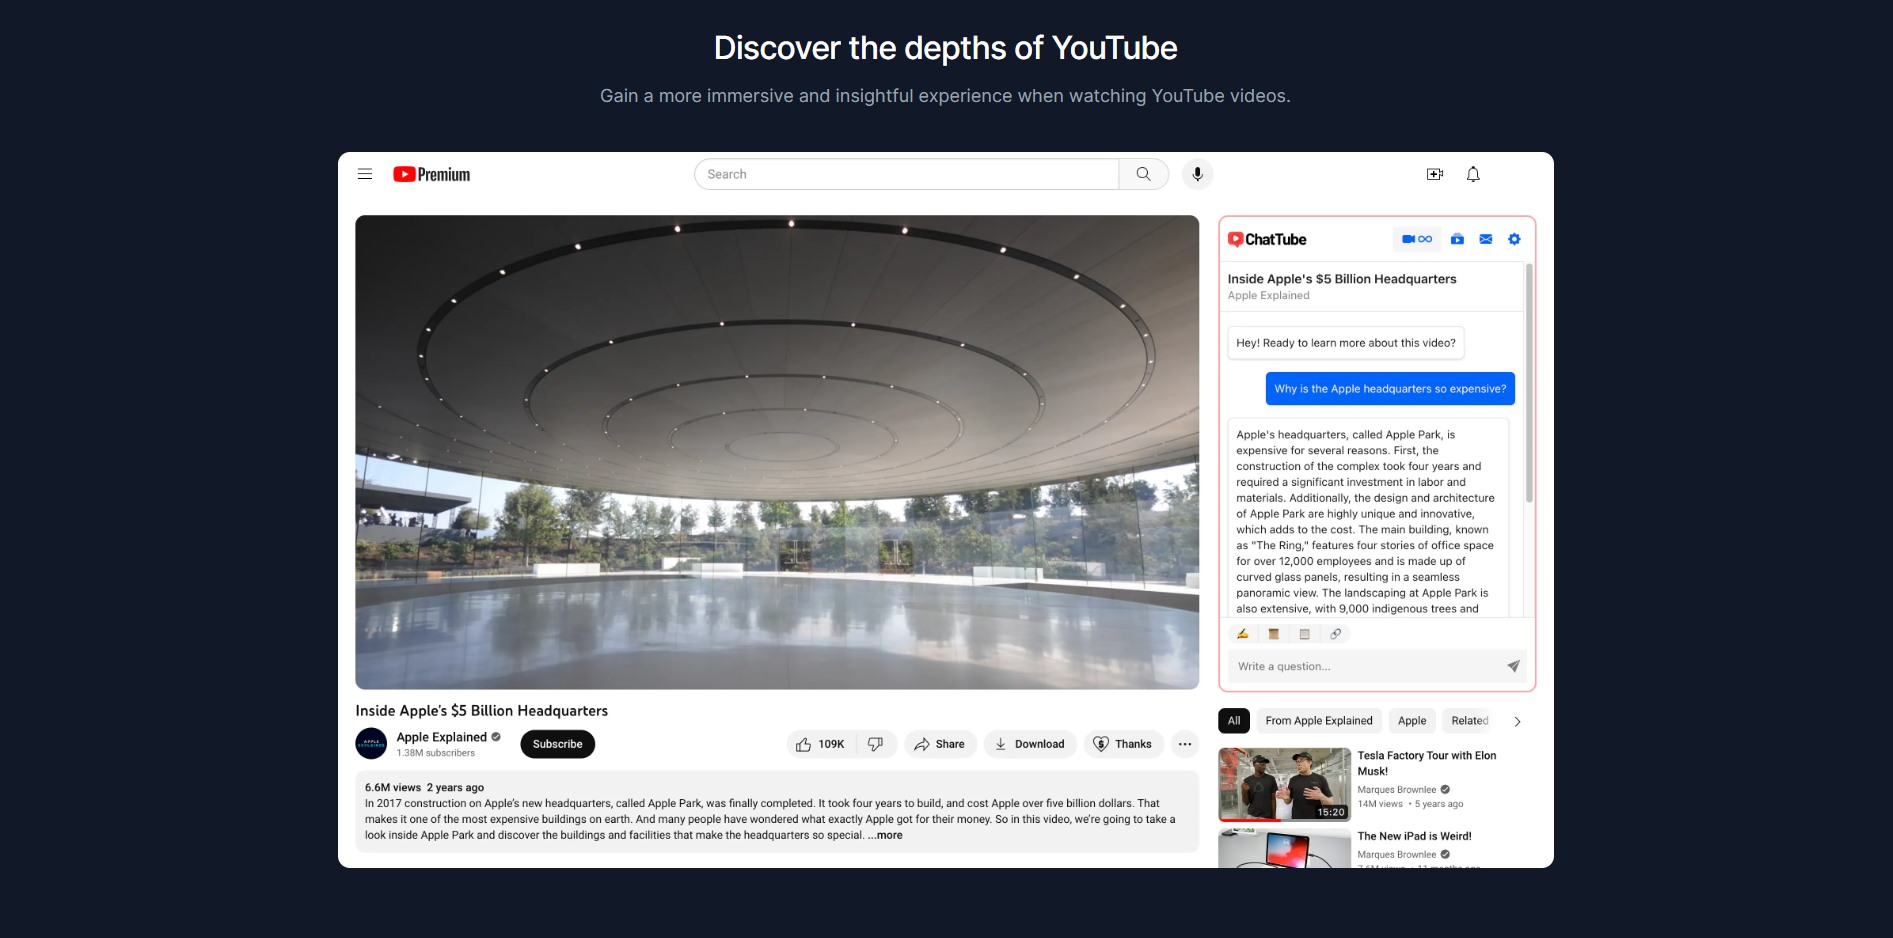
Task: Click the chain link shortcut icon
Action: [x=1336, y=634]
